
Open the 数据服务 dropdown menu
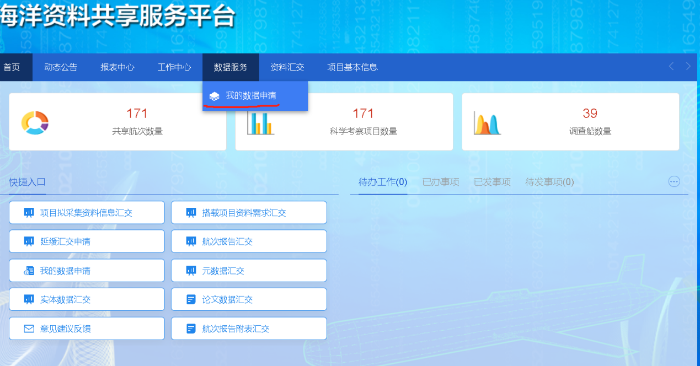tap(230, 67)
